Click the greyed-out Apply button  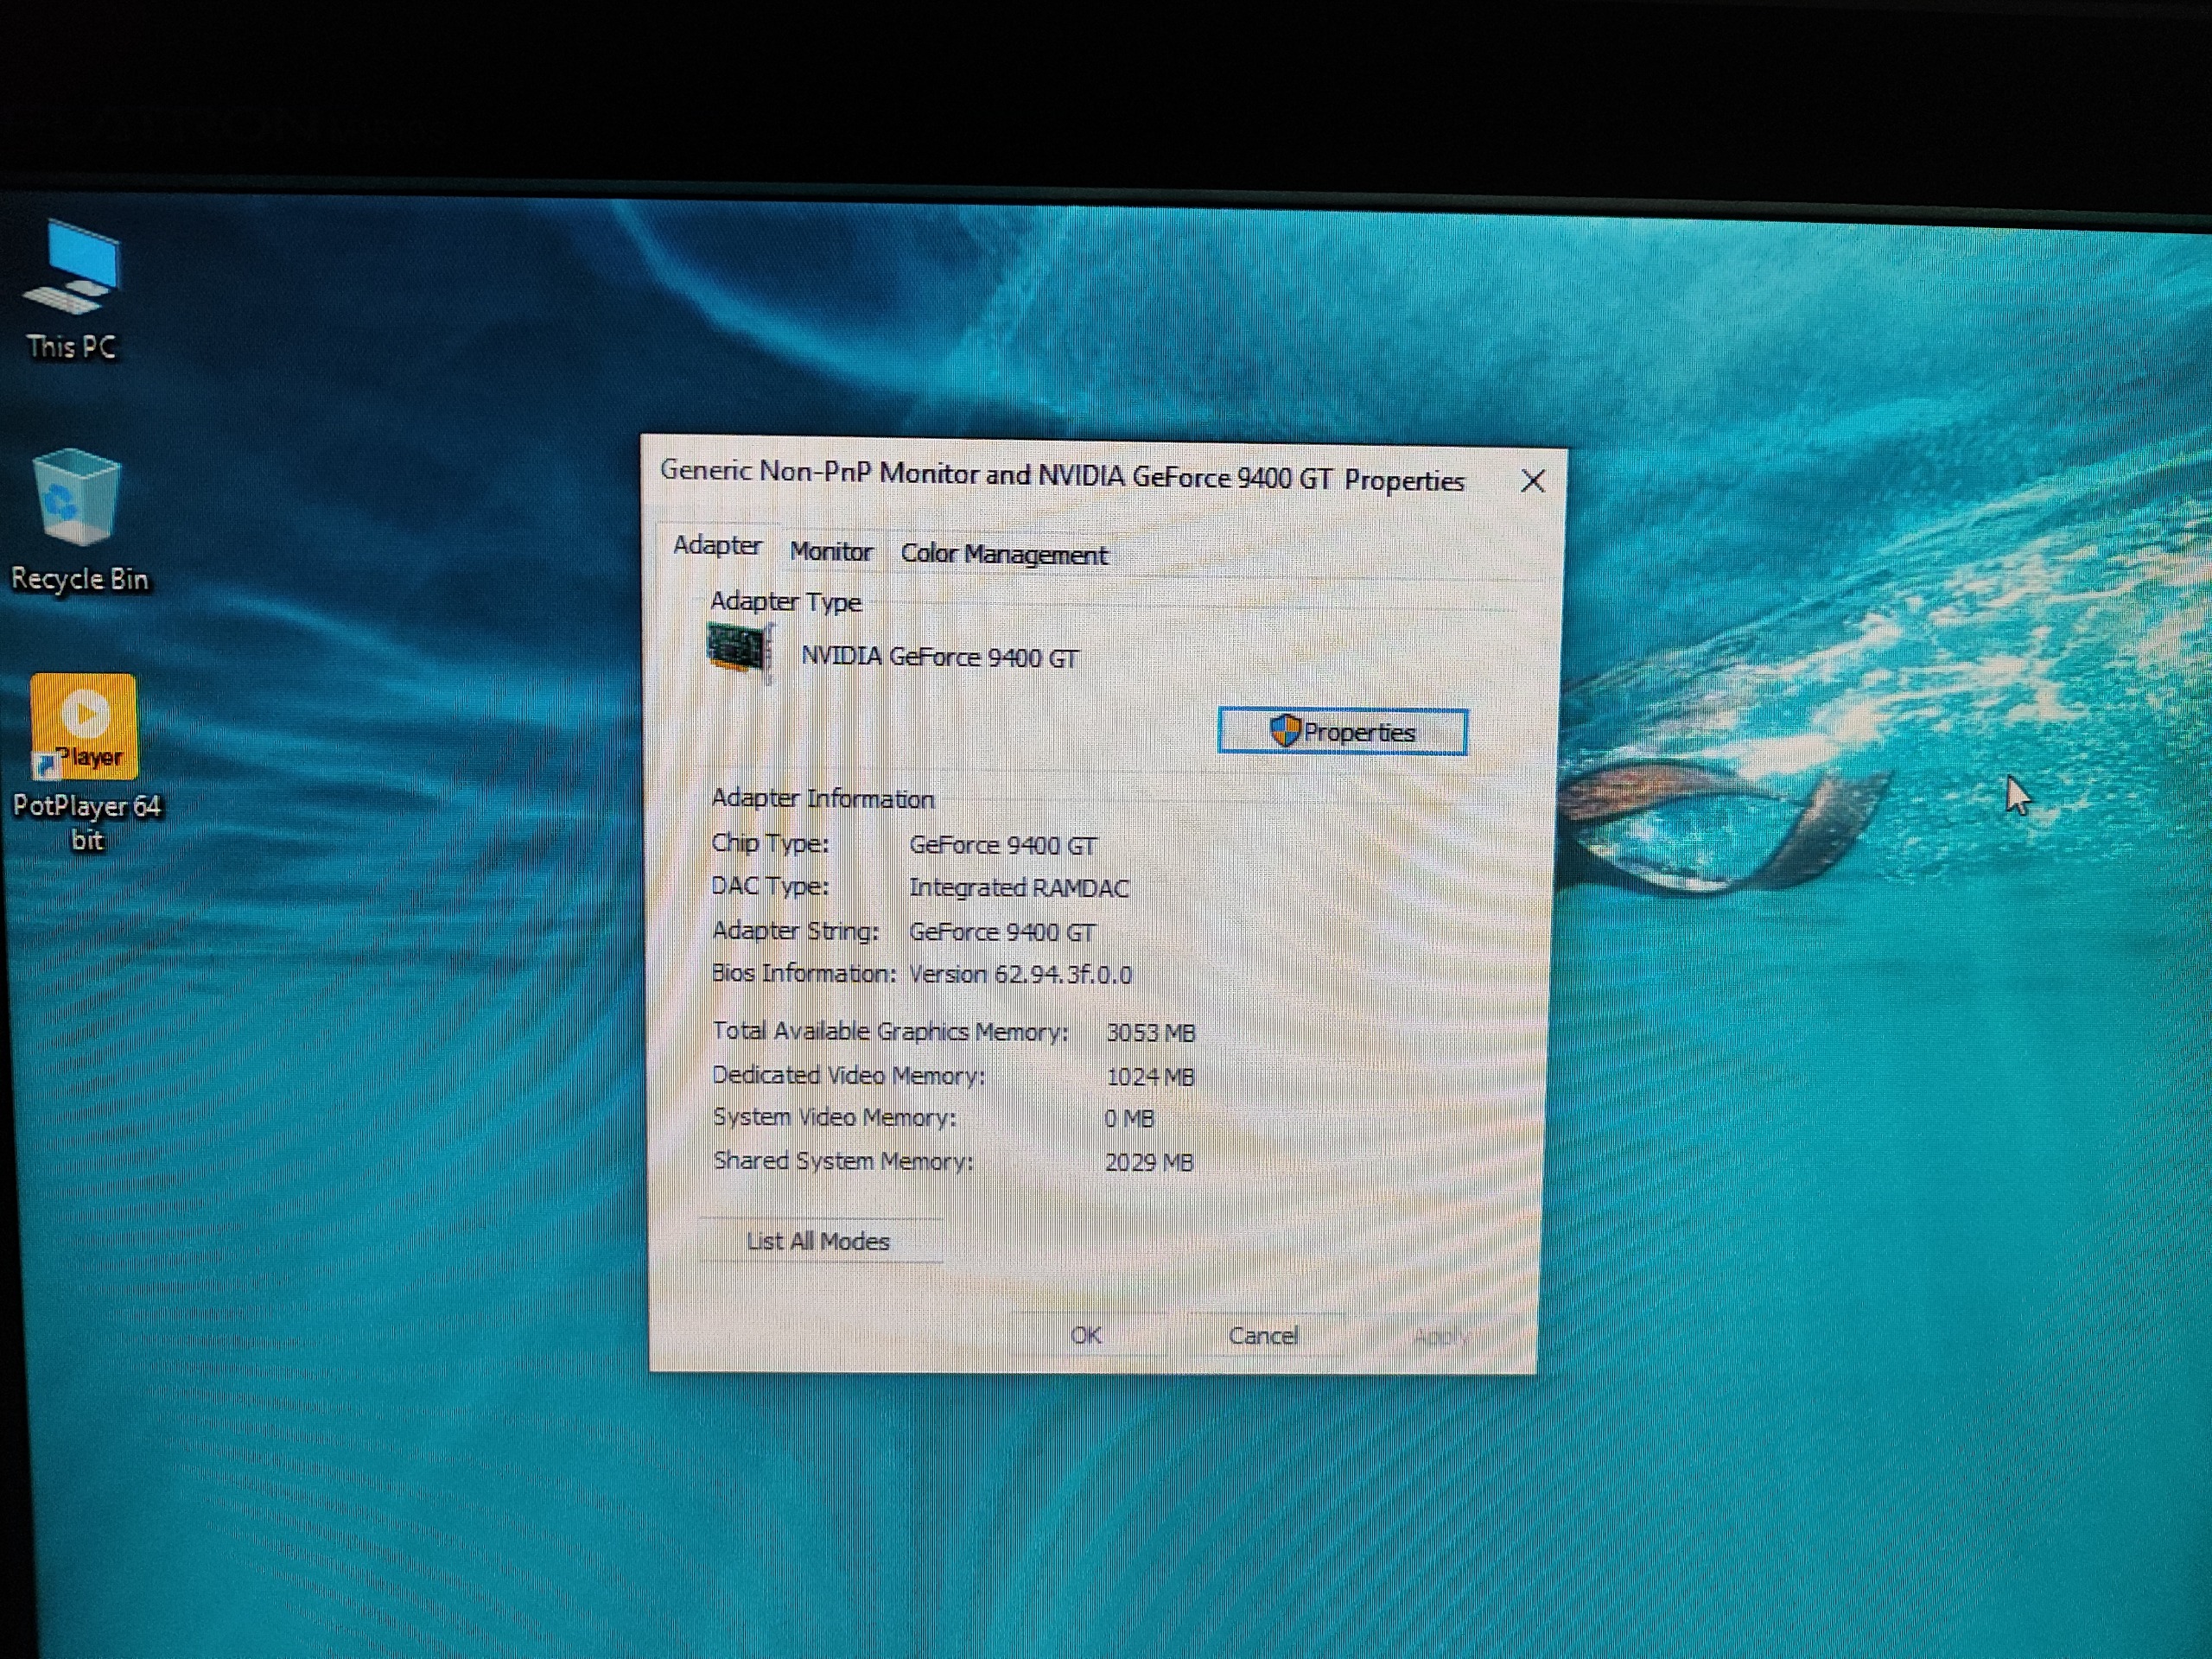tap(1440, 1337)
